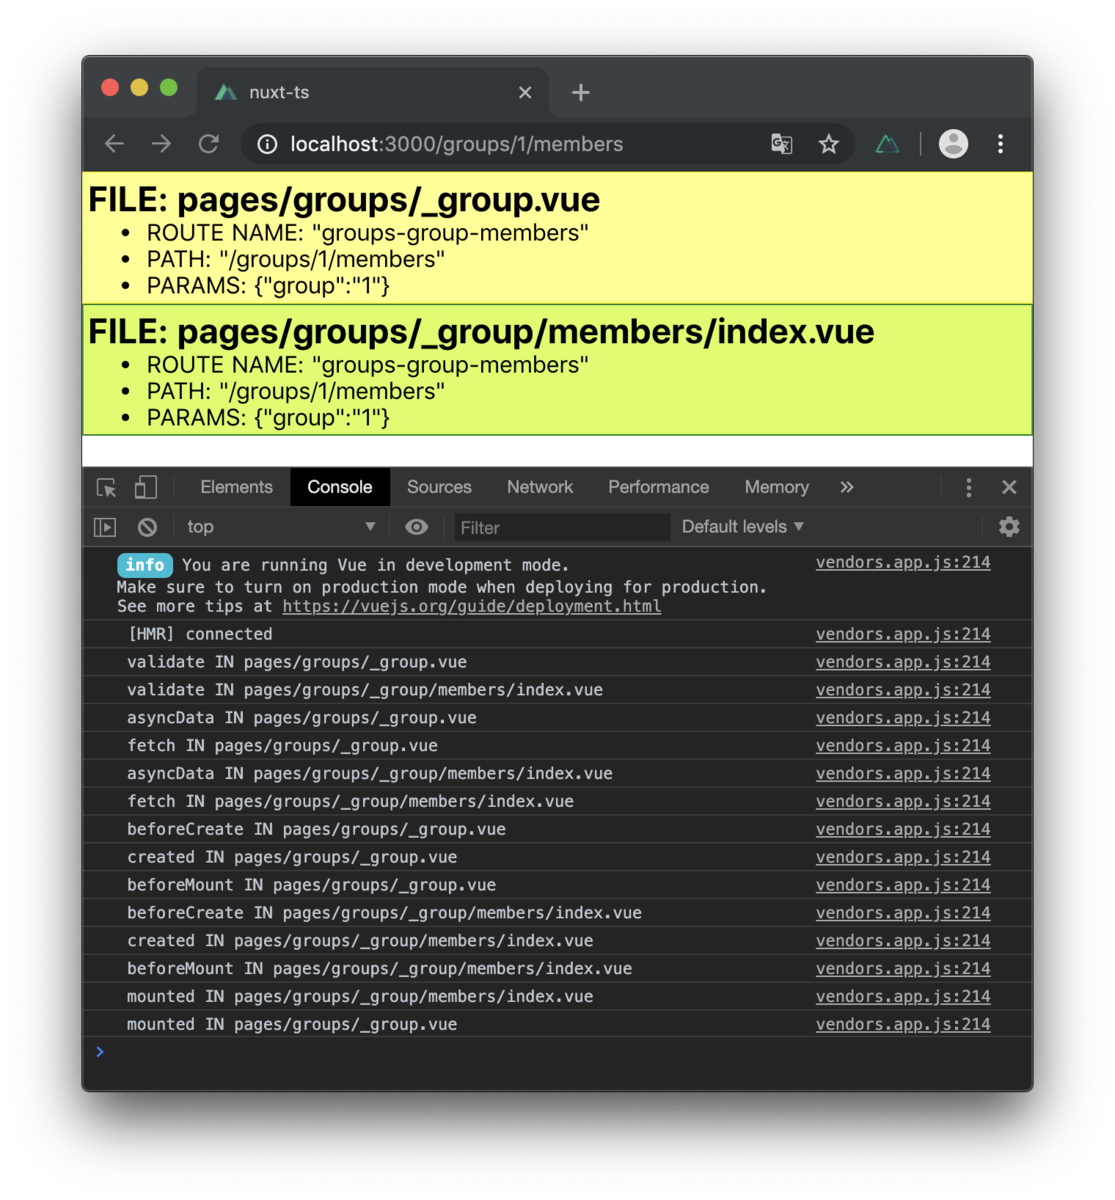1115x1200 pixels.
Task: Select 'fetch IN pages/groups/_group.vue' log
Action: 557,746
